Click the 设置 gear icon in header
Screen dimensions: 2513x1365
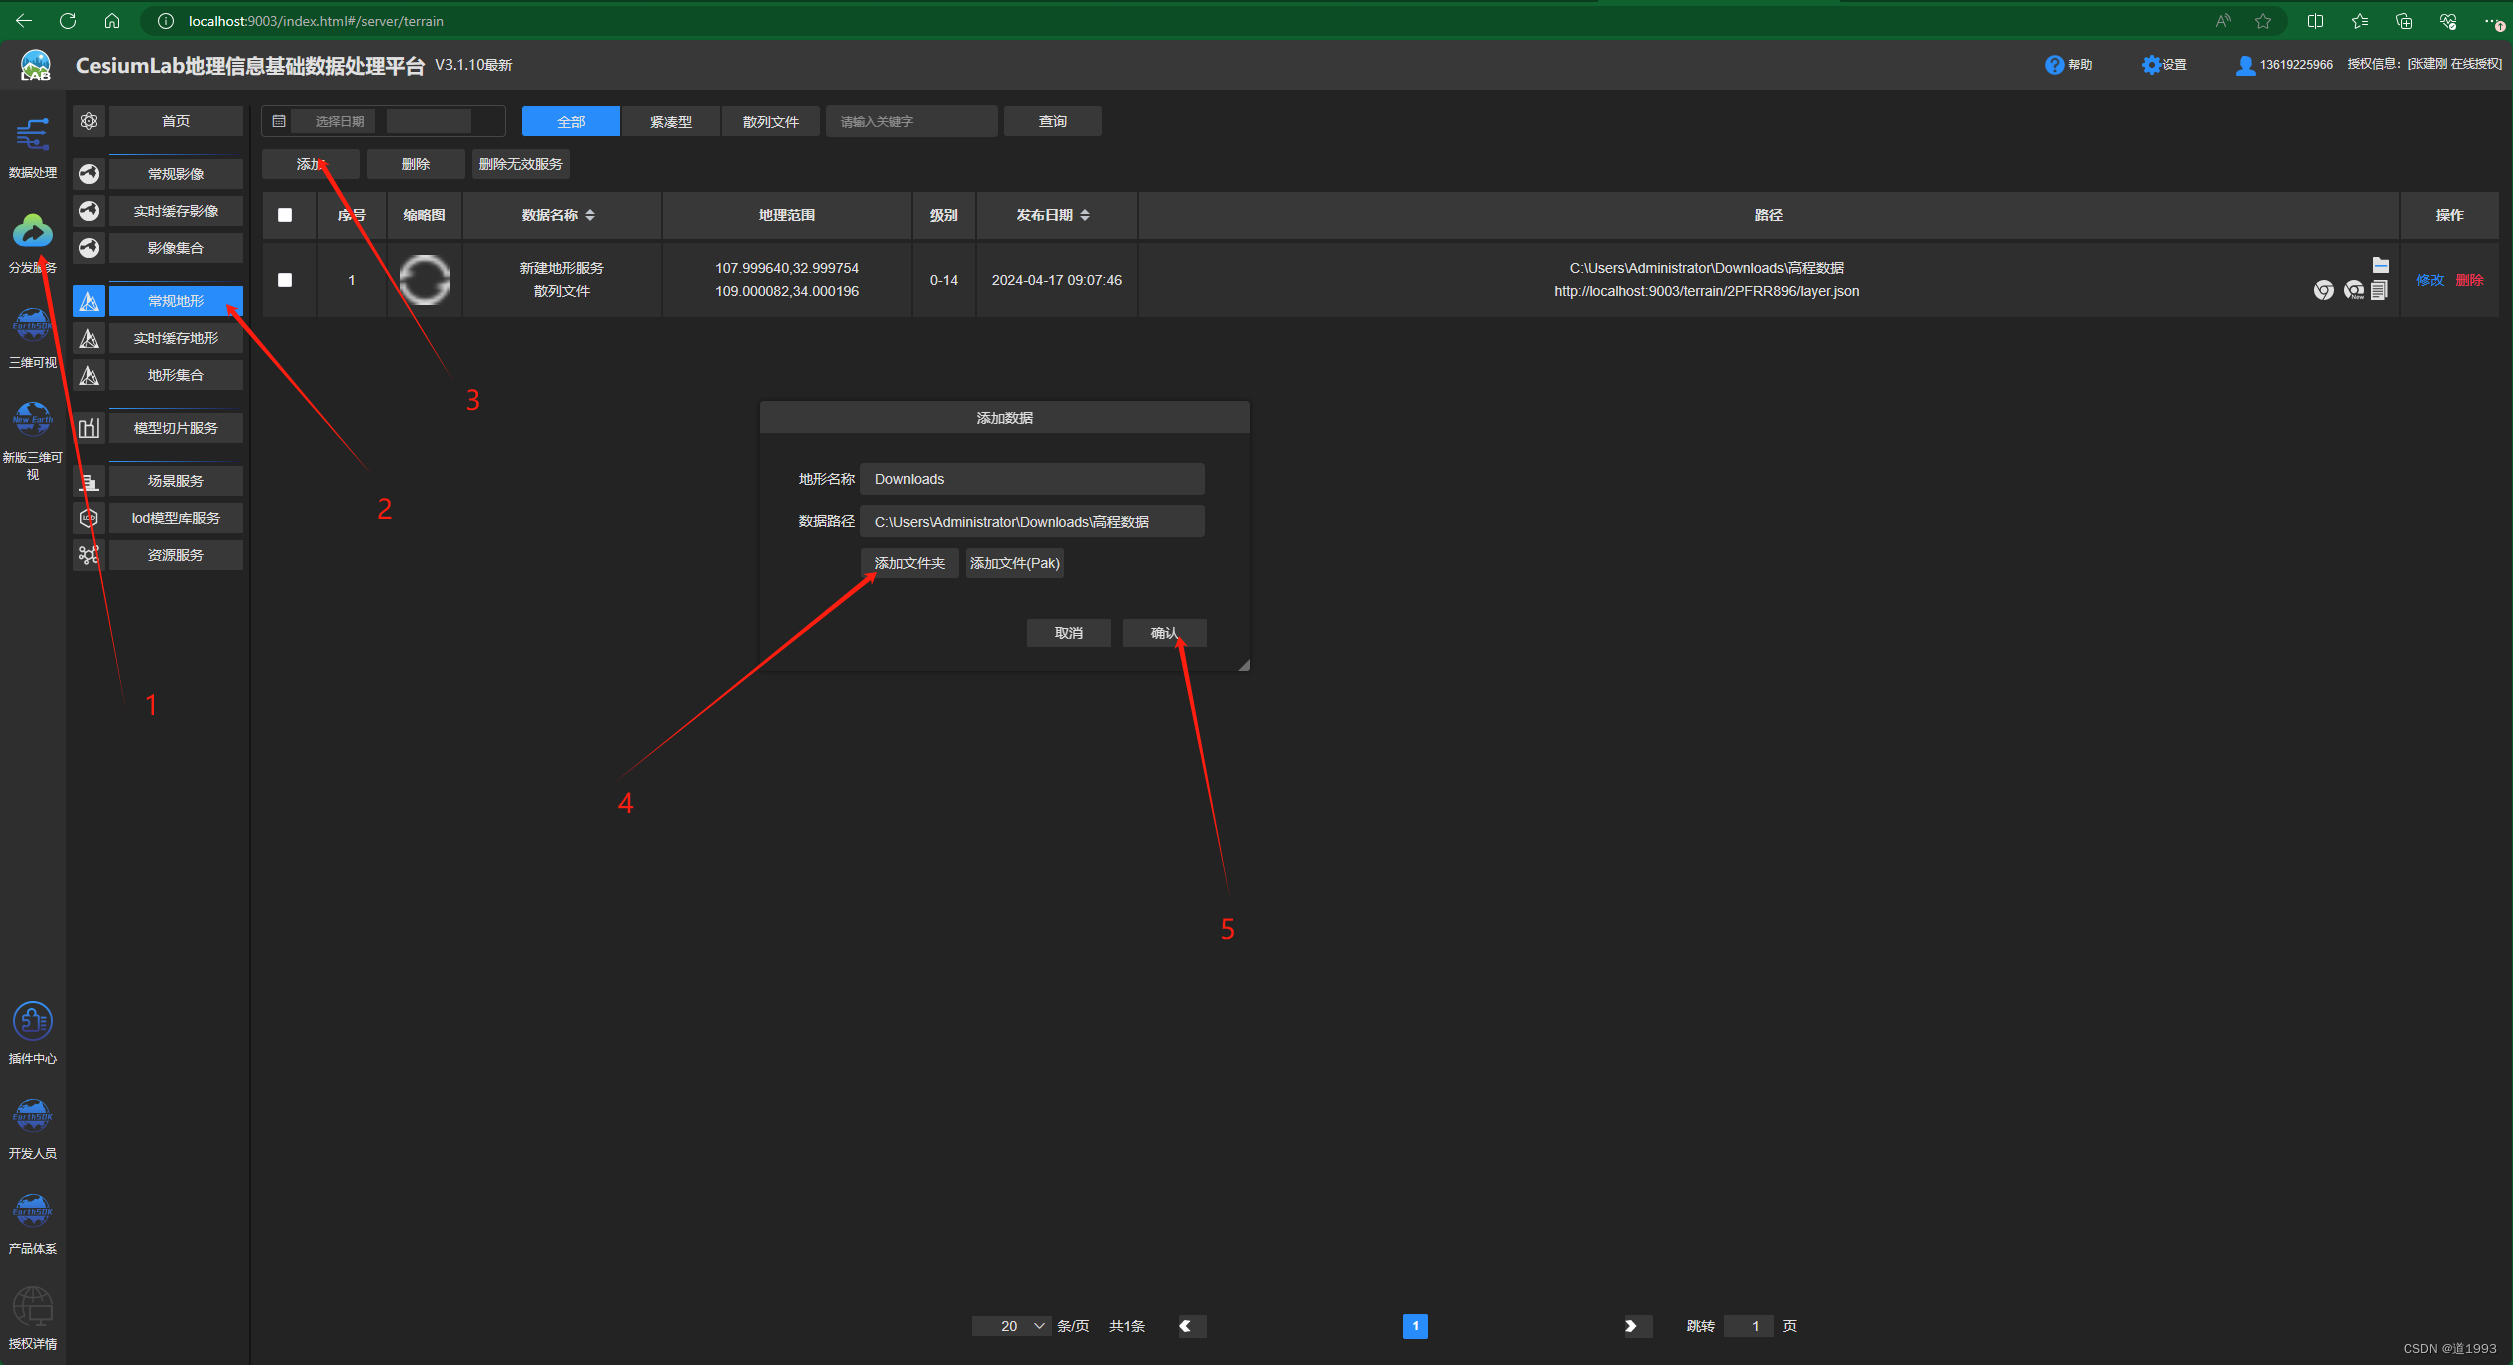pos(2151,65)
